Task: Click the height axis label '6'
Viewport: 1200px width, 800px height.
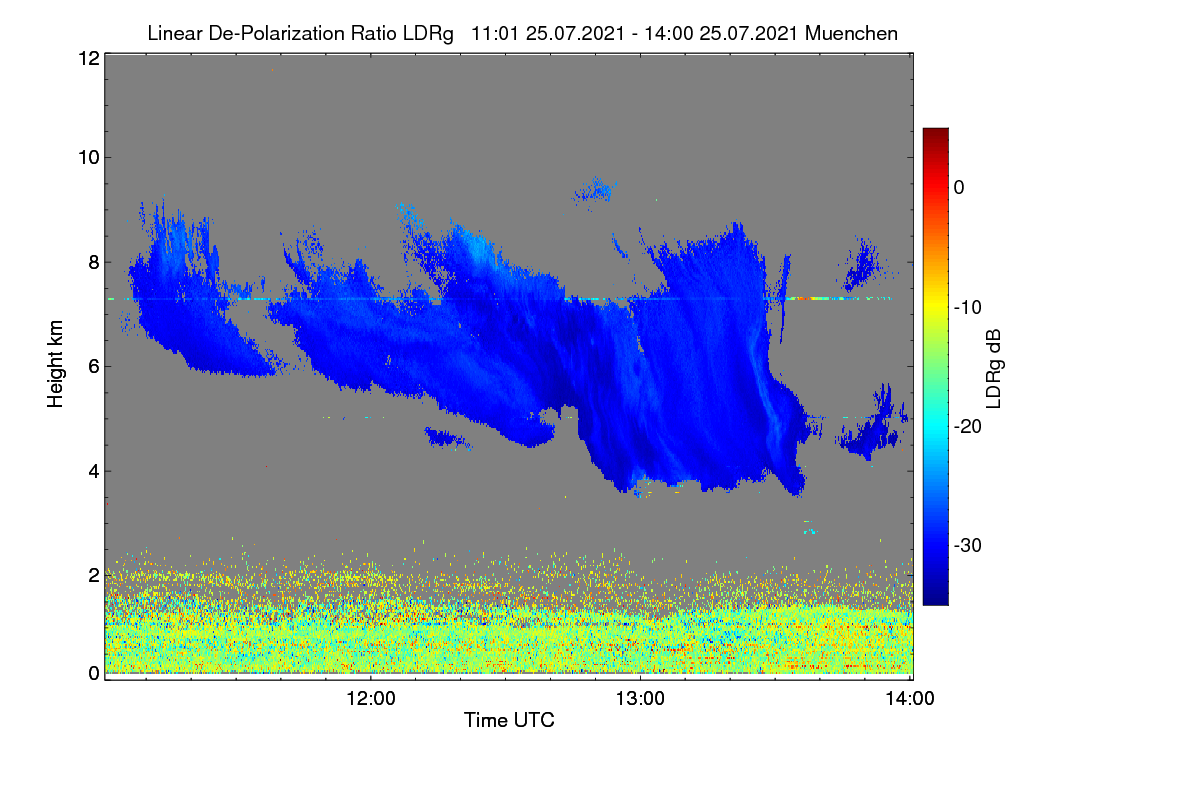Action: coord(93,367)
